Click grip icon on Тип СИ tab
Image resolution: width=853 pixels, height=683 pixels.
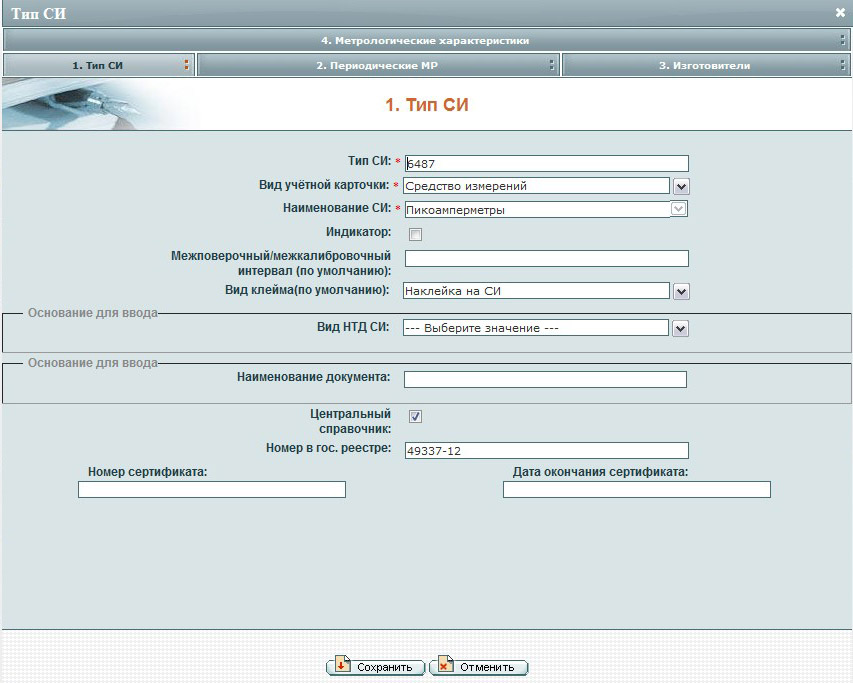coord(187,65)
